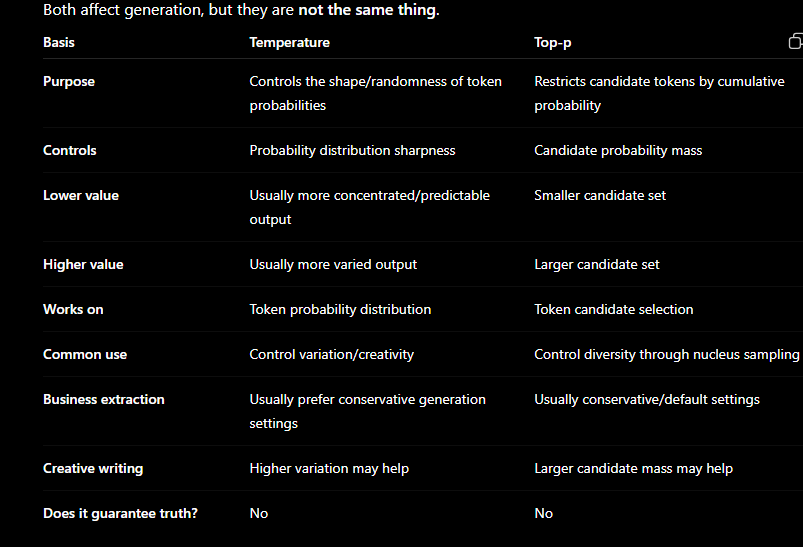
Task: Click 'Control diversity through nucleus sampling' text
Action: (667, 354)
